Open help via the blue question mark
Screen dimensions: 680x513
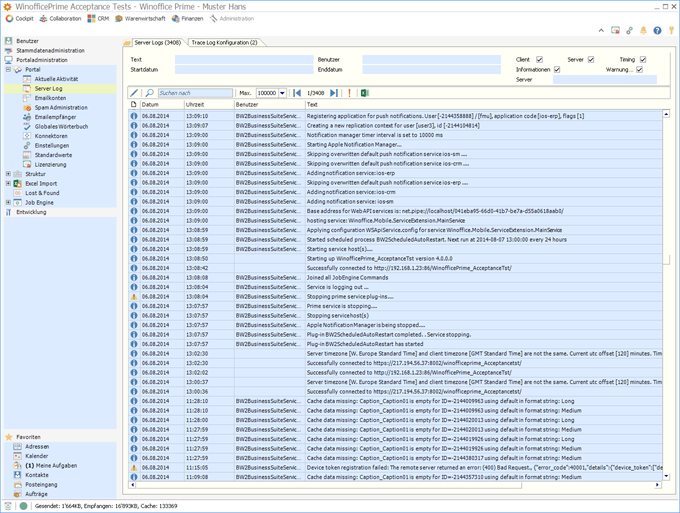[657, 30]
